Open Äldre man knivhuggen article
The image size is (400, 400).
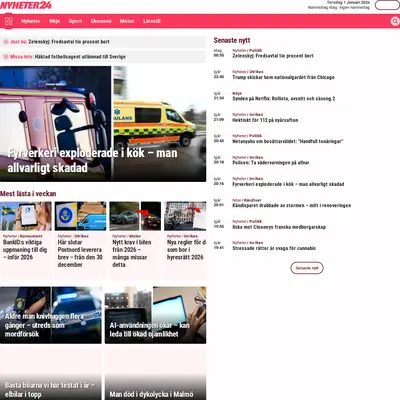pyautogui.click(x=51, y=315)
